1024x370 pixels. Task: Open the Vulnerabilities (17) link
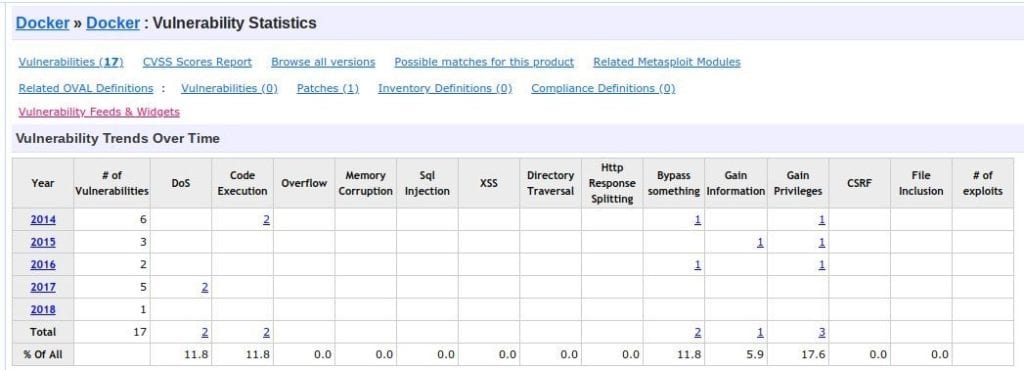pyautogui.click(x=71, y=62)
